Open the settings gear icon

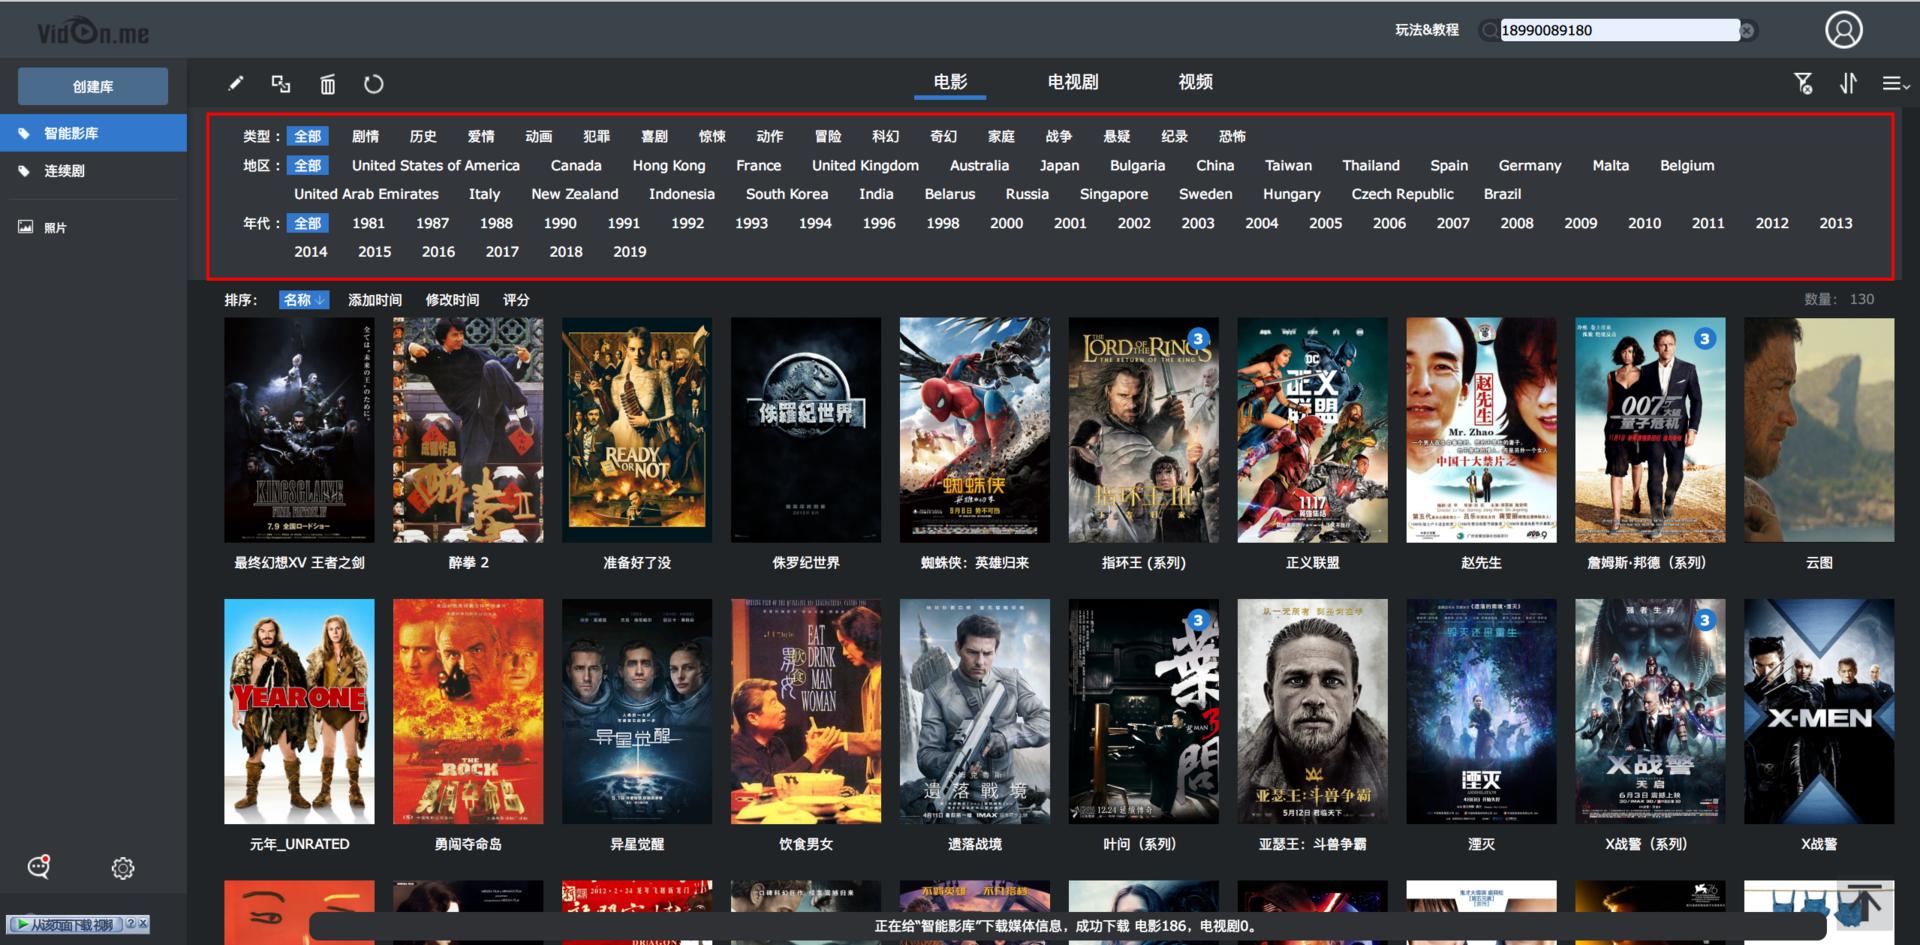click(x=122, y=868)
